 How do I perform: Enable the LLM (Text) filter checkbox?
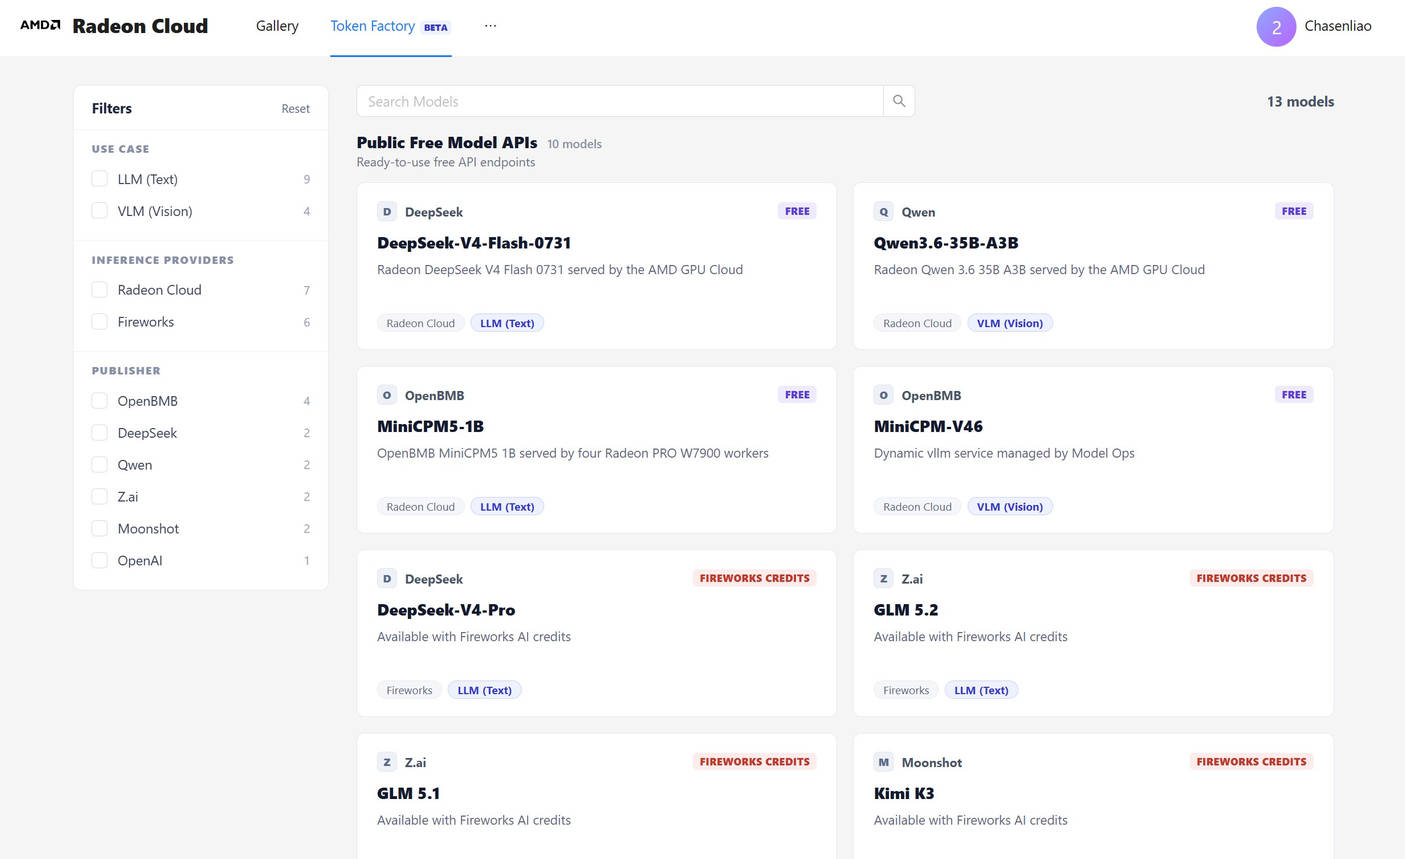click(100, 179)
